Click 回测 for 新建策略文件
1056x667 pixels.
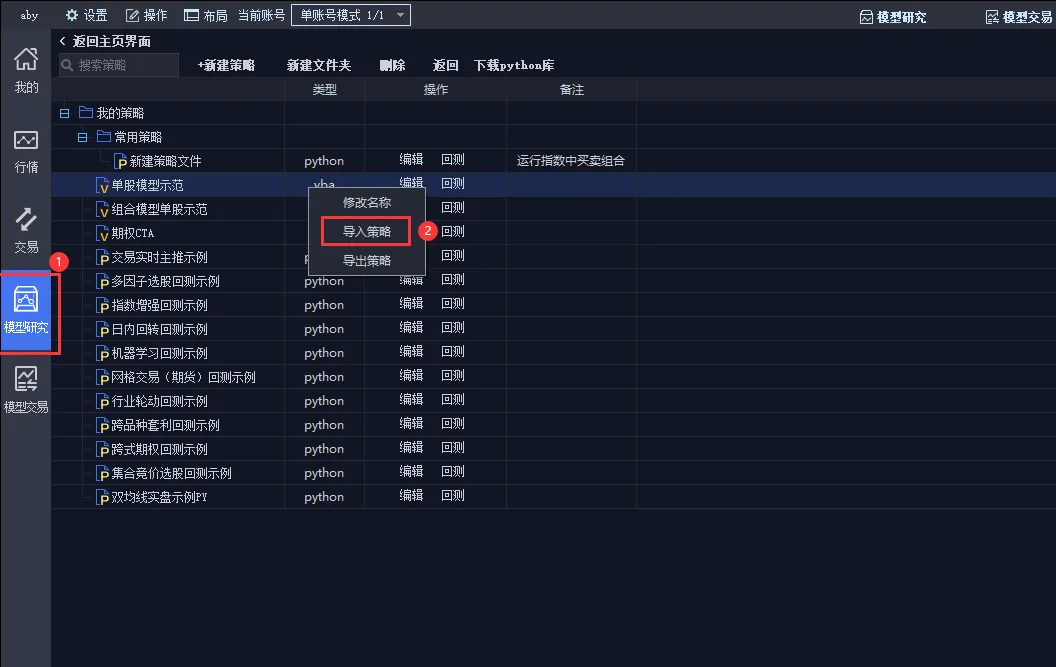coord(453,160)
